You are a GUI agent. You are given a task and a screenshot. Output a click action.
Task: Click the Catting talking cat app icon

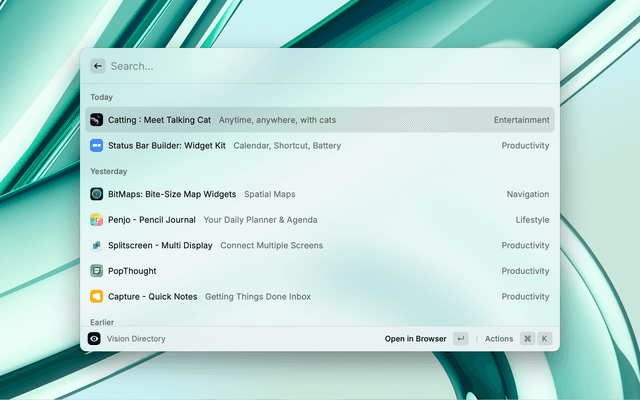tap(96, 120)
